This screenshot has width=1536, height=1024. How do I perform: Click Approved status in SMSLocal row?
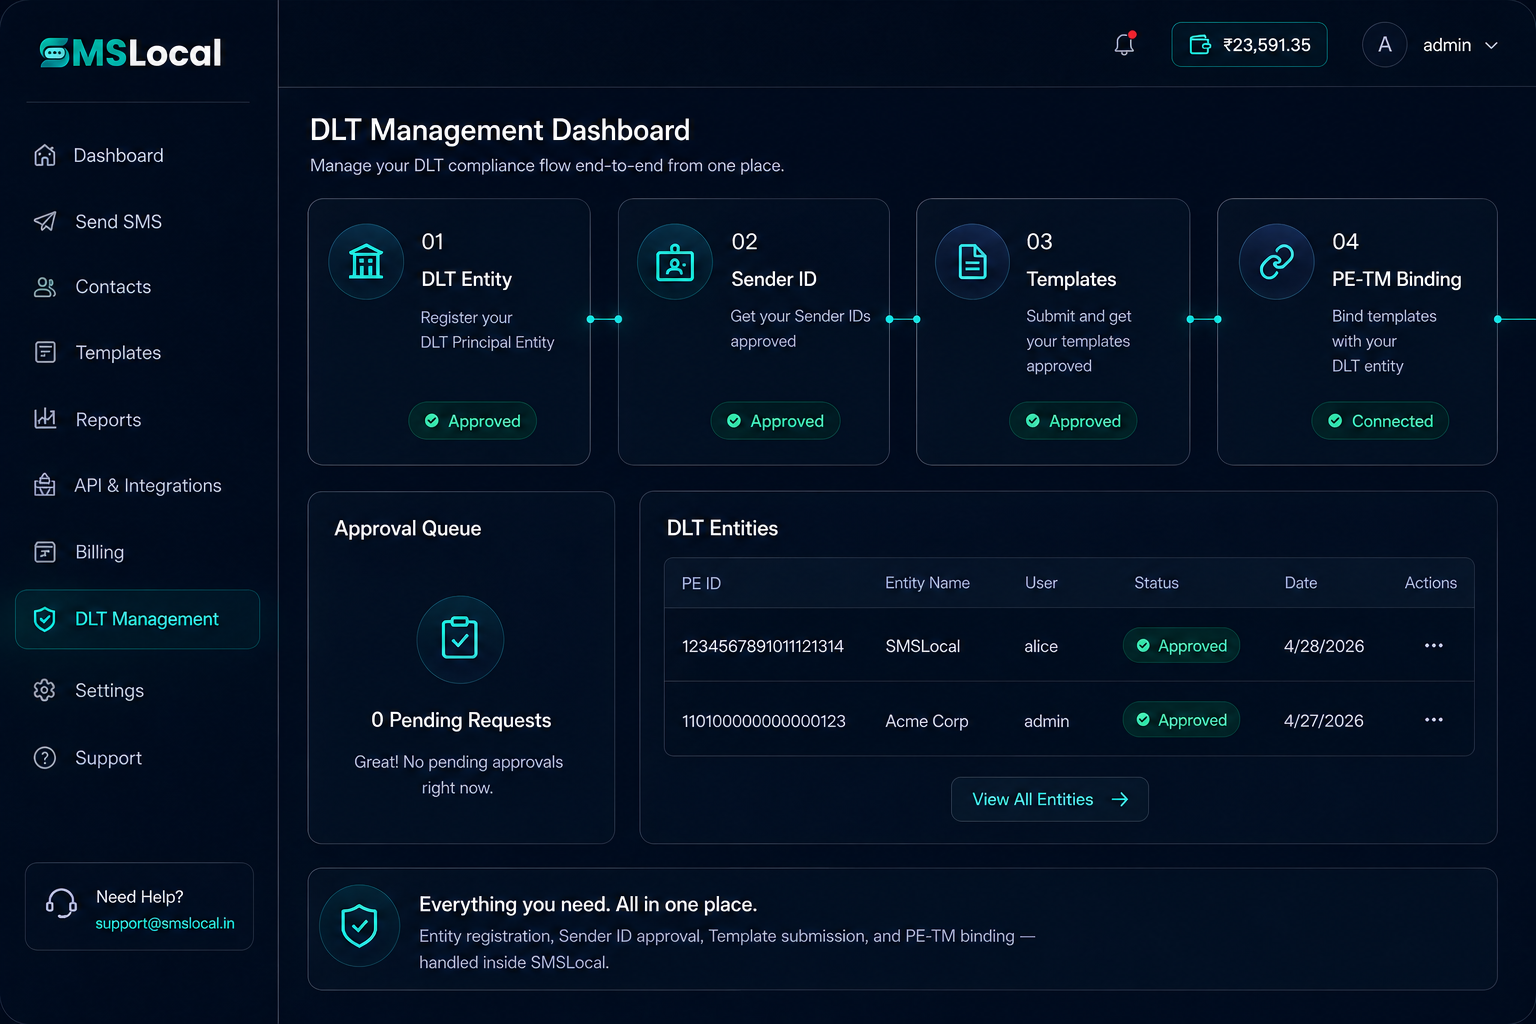(1181, 646)
